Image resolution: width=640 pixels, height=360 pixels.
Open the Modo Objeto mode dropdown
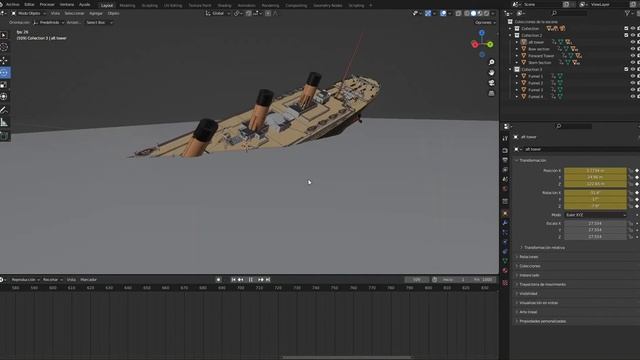28,13
